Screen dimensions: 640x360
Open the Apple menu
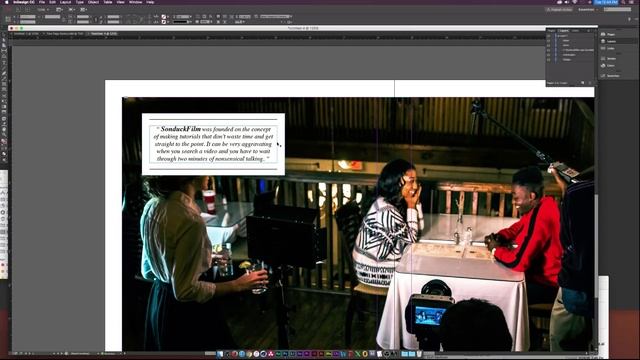point(7,2)
